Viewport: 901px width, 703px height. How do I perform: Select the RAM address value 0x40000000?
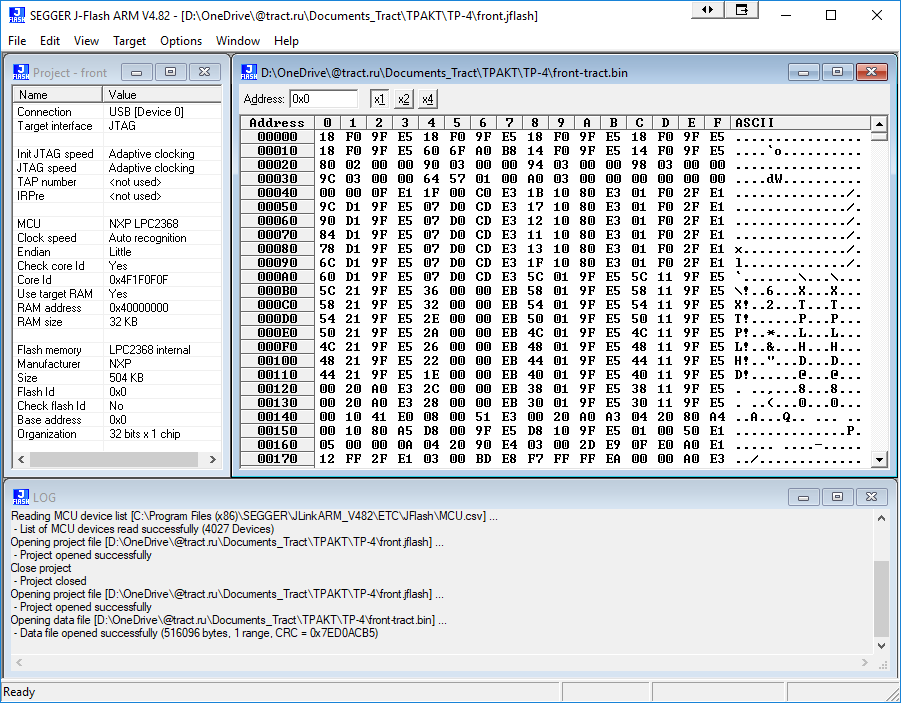coord(138,308)
